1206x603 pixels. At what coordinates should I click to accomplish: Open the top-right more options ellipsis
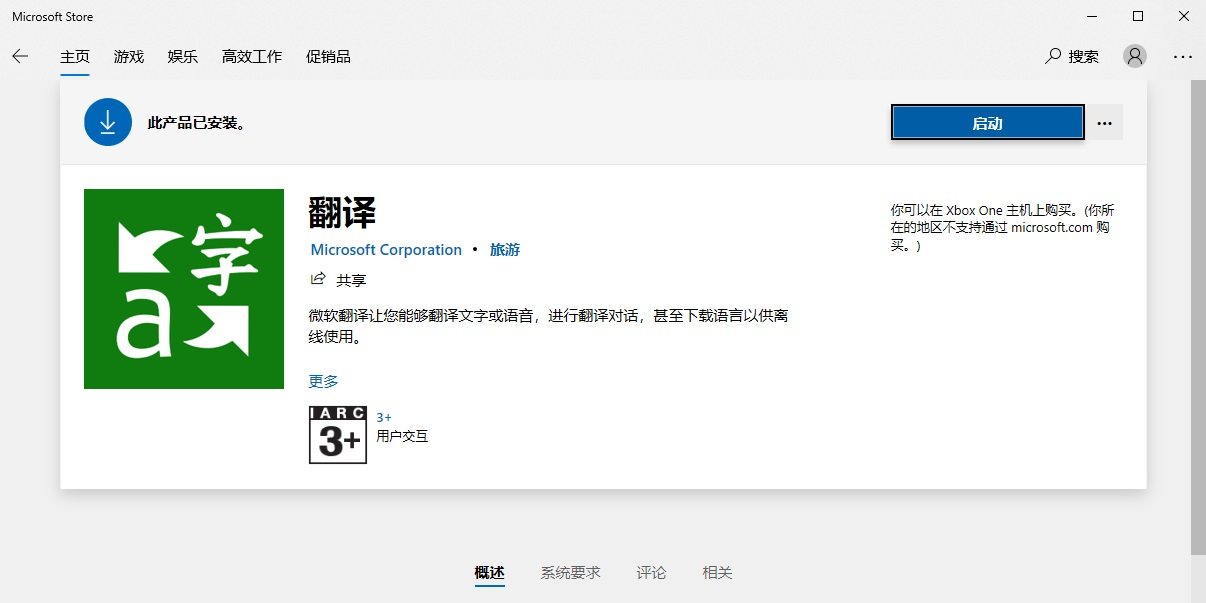[x=1183, y=56]
